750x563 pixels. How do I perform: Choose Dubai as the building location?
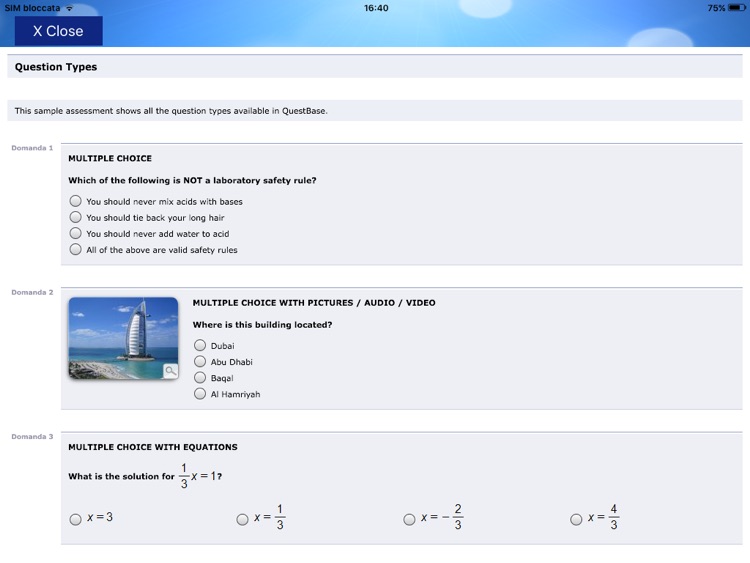coord(200,345)
